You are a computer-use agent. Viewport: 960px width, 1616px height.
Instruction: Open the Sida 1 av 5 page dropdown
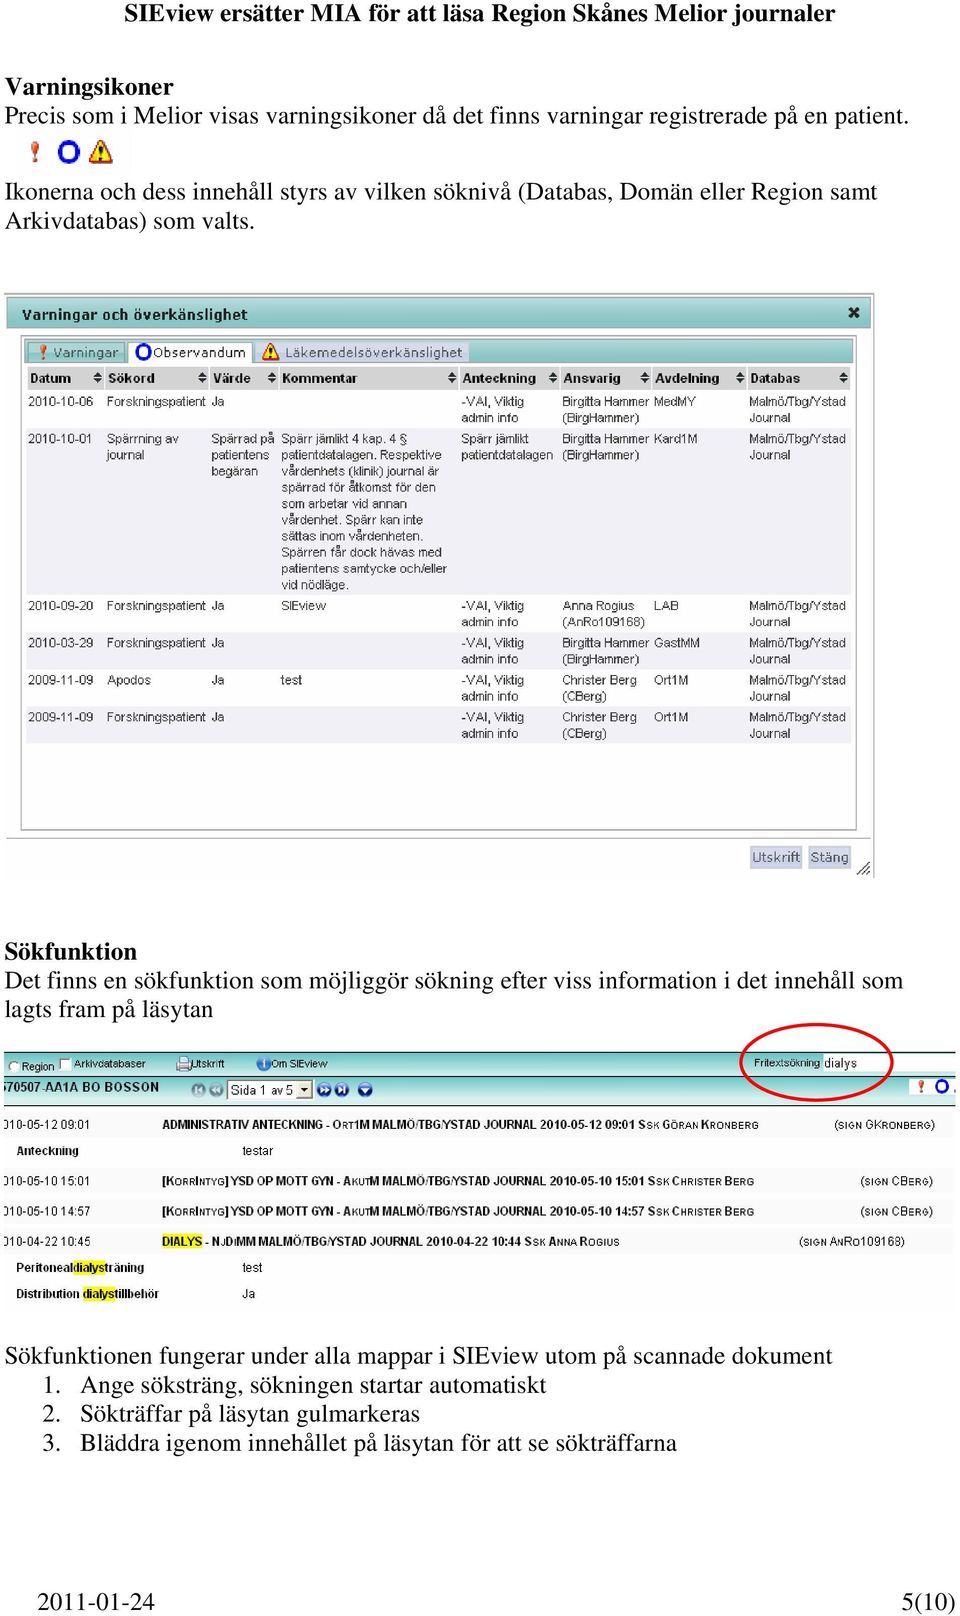270,1090
